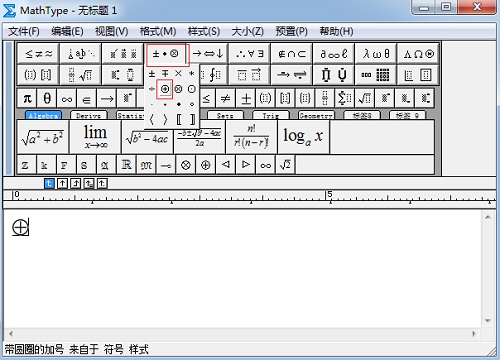This screenshot has width=500, height=360.
Task: Insert the not-equal sign from the small bar
Action: 226,98
